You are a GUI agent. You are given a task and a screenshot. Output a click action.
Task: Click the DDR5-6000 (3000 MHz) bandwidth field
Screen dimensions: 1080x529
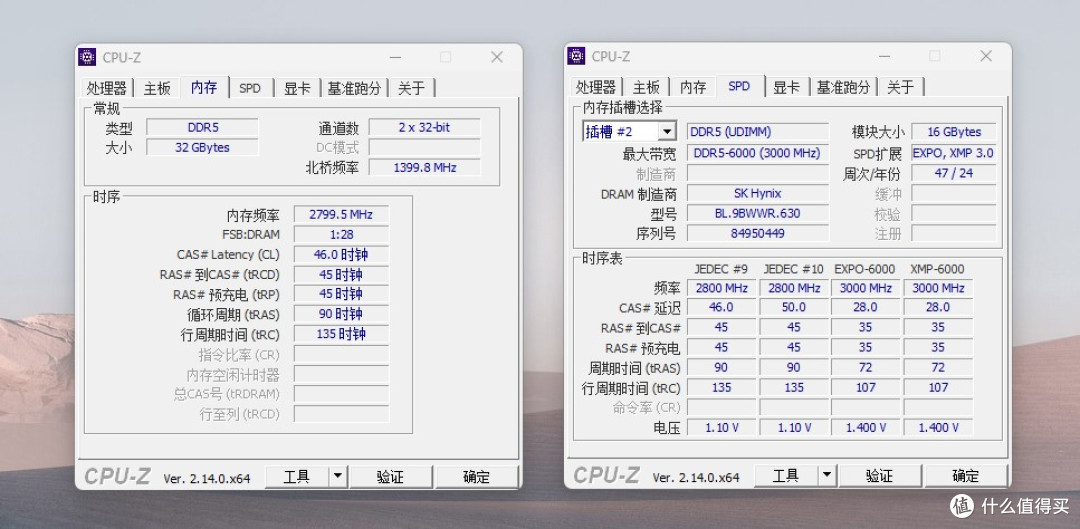tap(758, 153)
